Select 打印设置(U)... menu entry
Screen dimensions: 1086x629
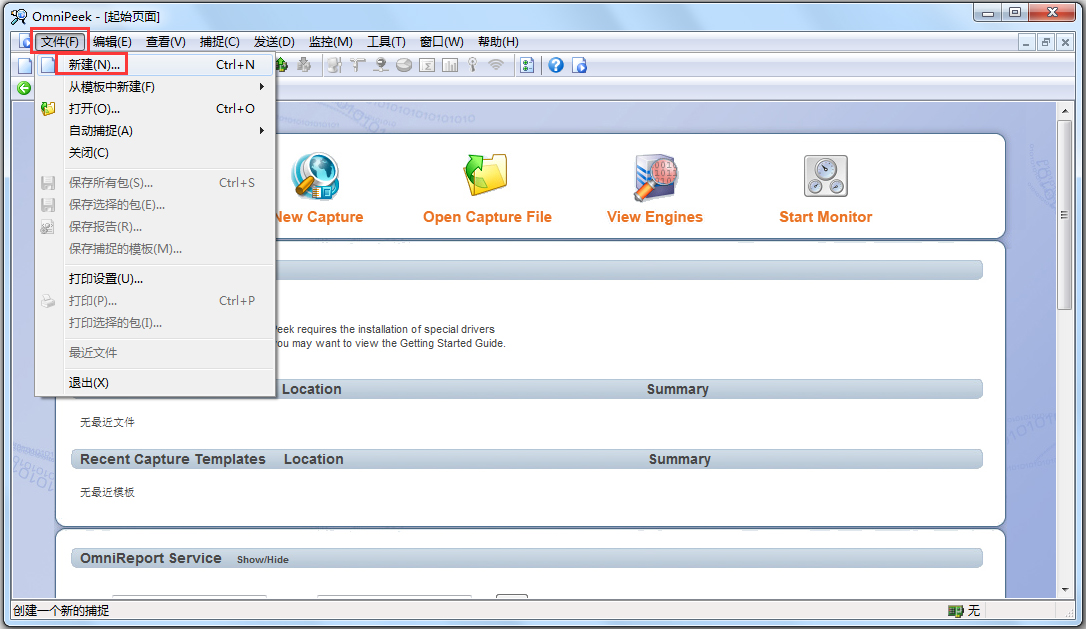tap(105, 279)
